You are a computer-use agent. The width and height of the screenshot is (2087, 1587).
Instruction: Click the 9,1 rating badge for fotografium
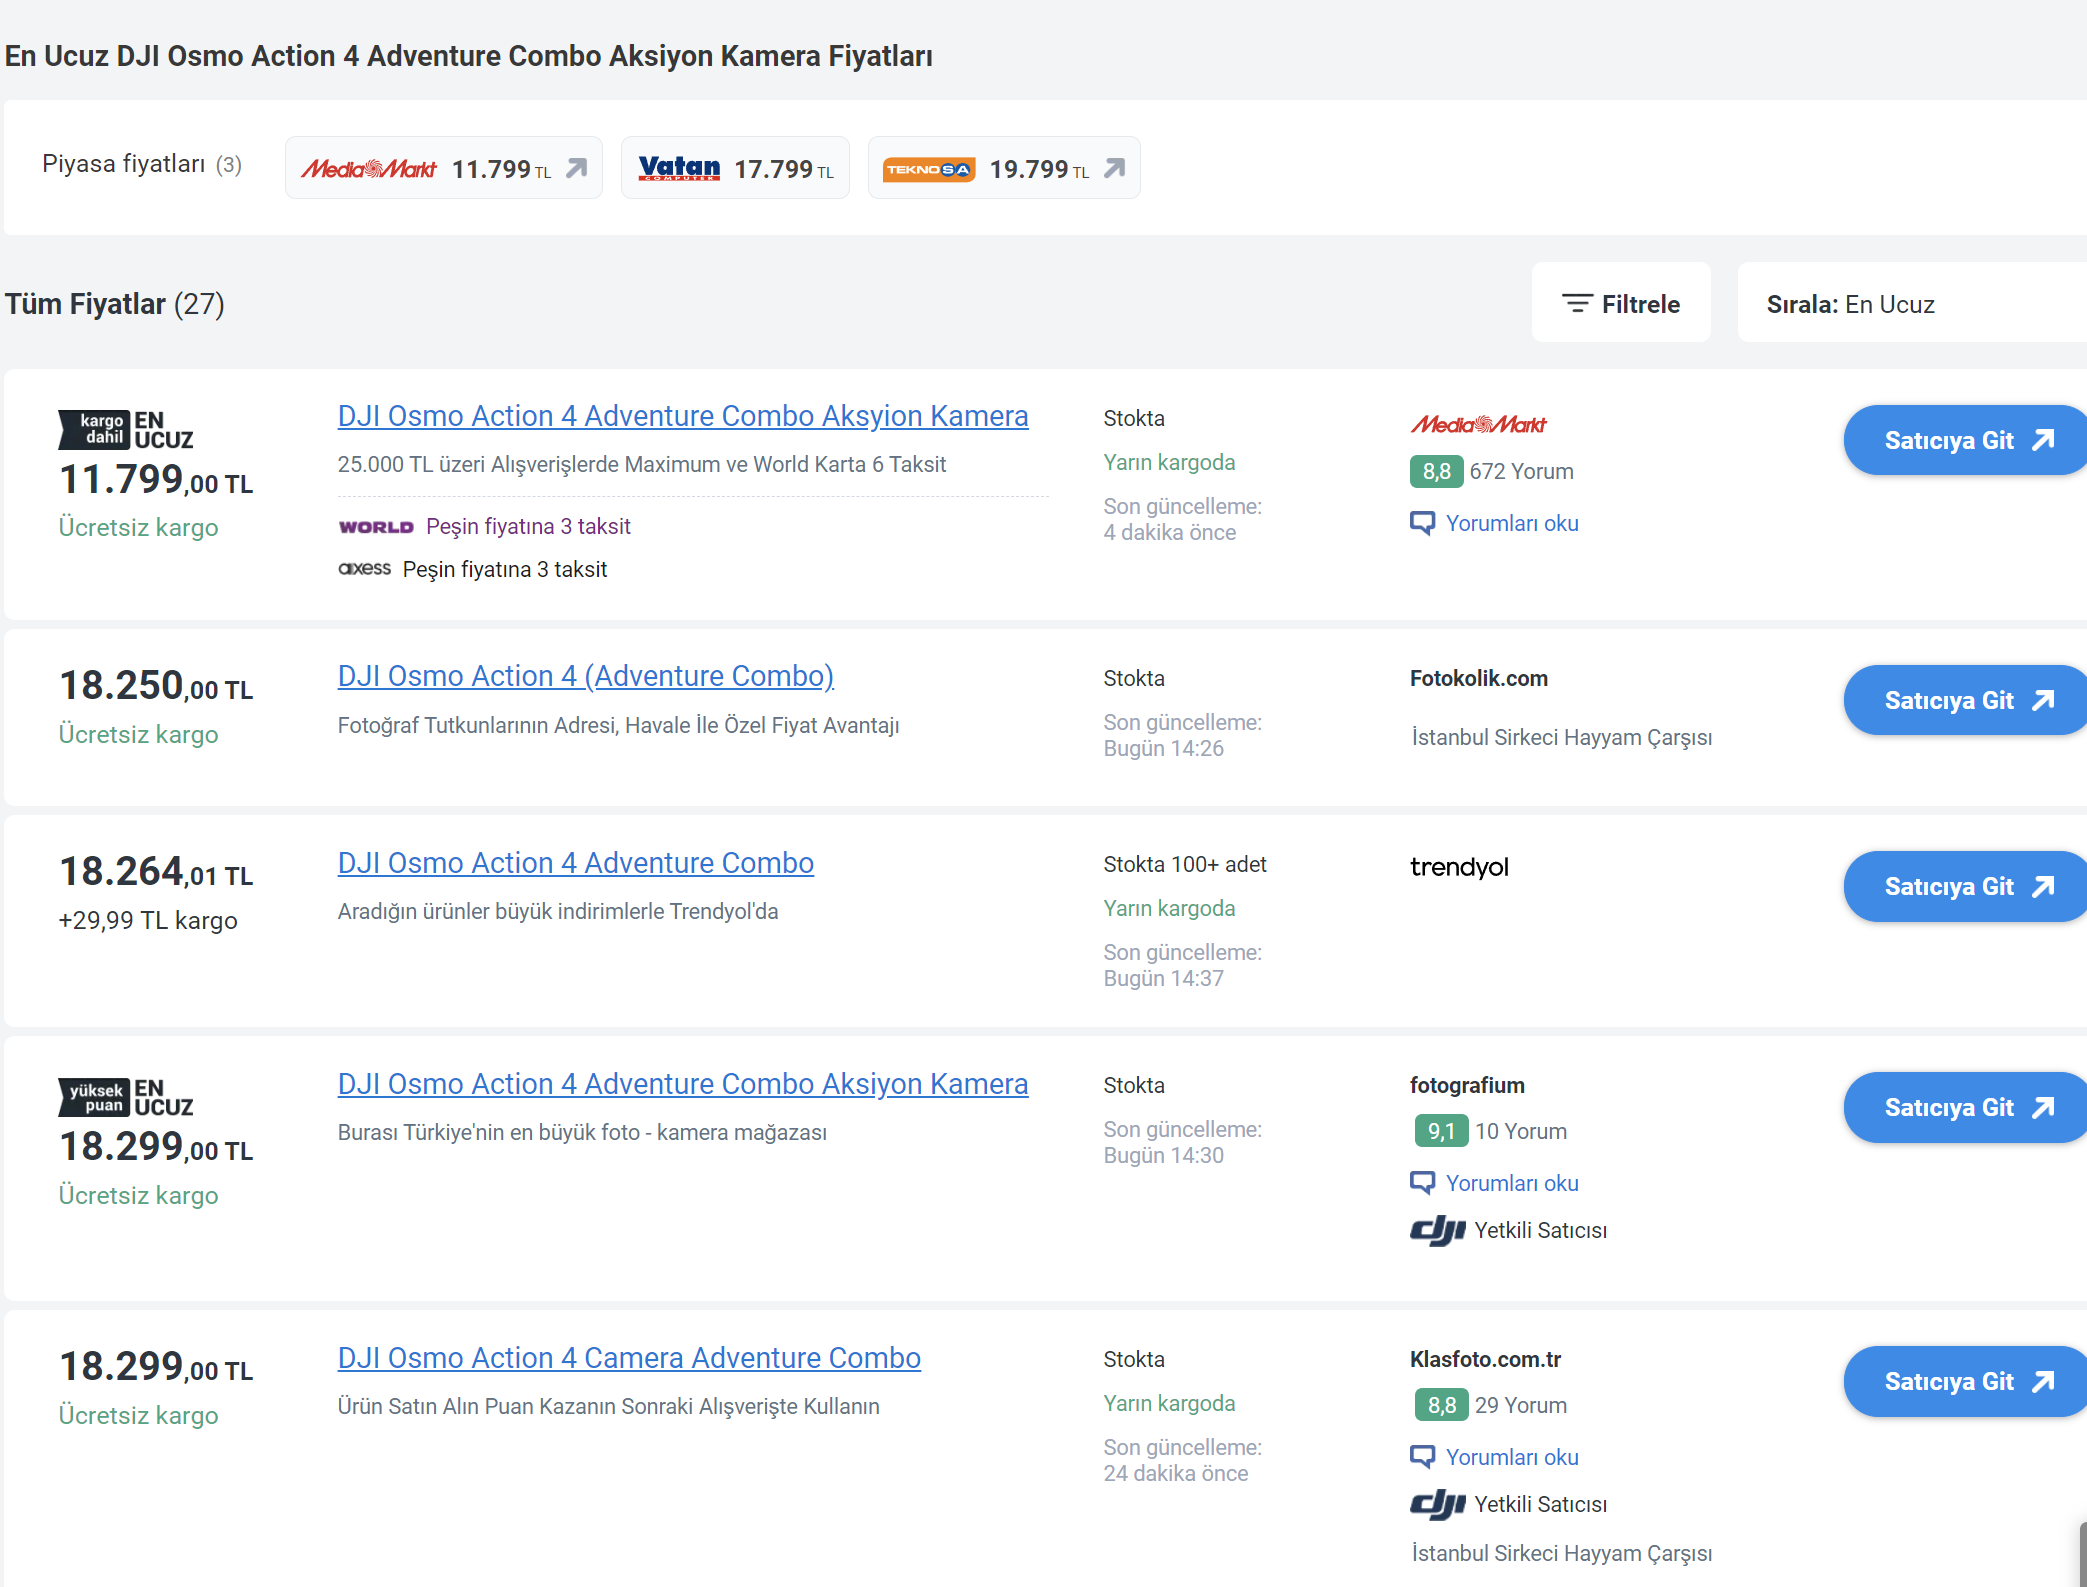coord(1441,1131)
